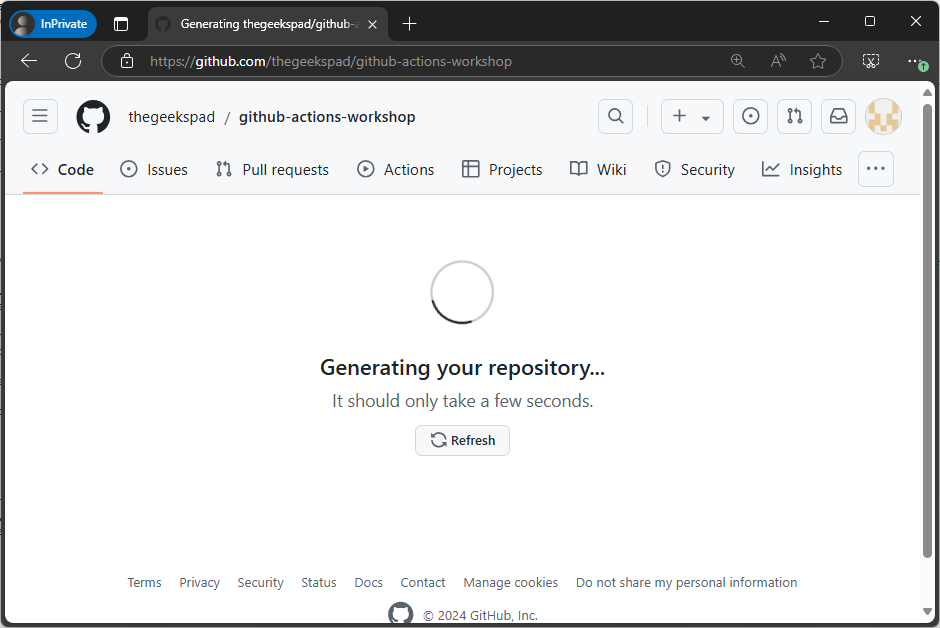Select the Code tab
Image resolution: width=940 pixels, height=628 pixels.
click(x=63, y=170)
